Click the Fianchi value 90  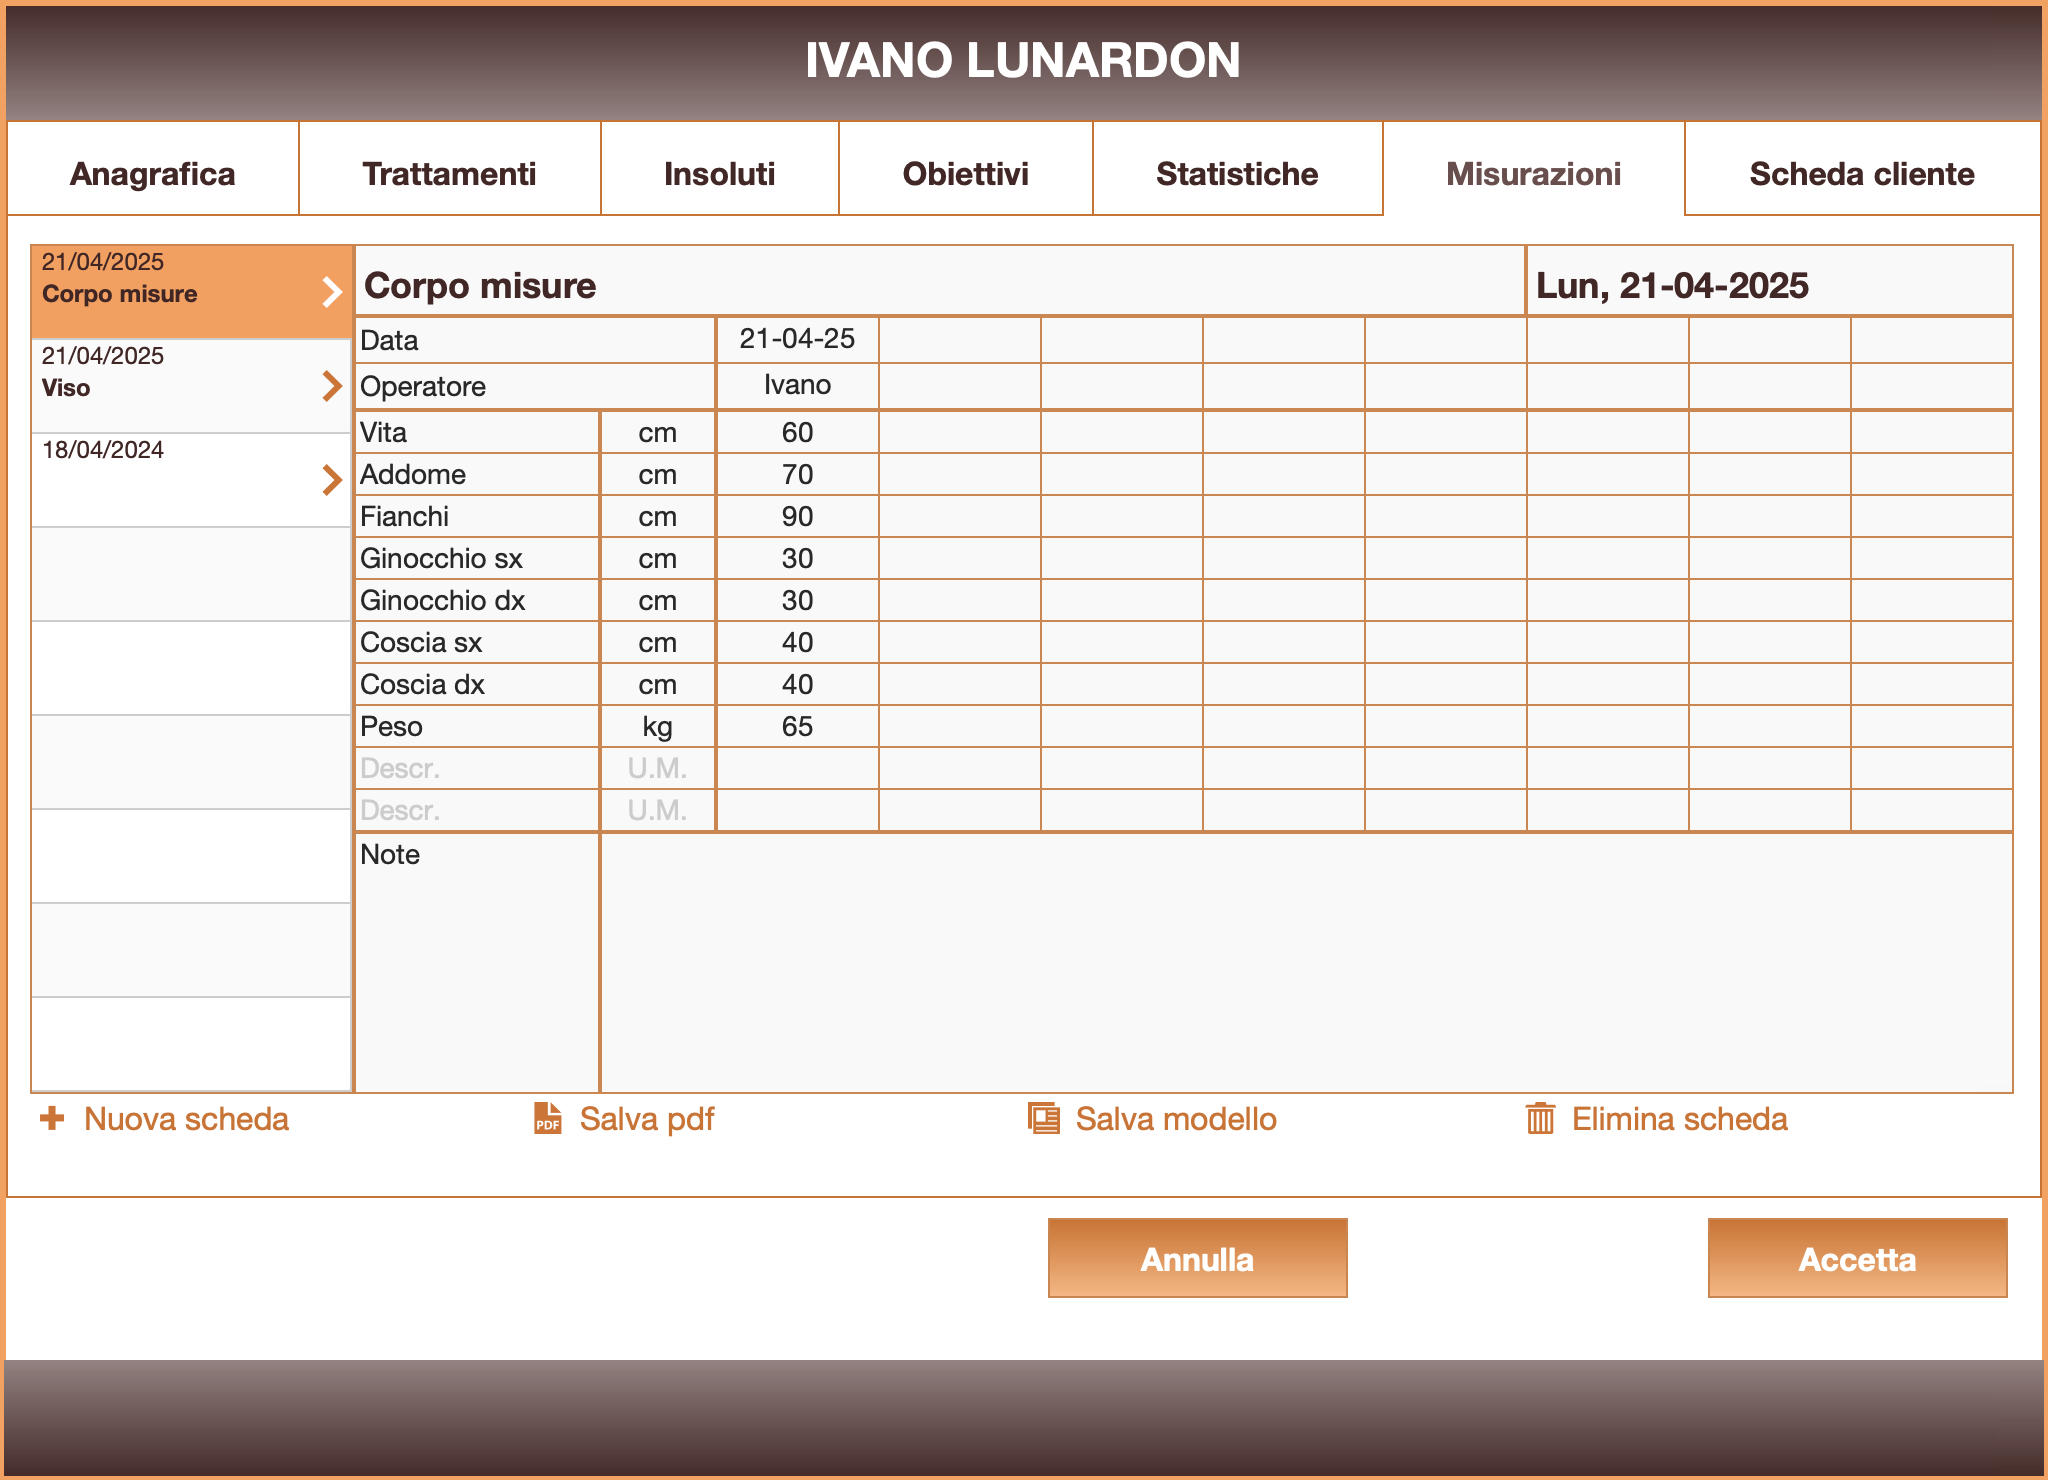tap(797, 516)
